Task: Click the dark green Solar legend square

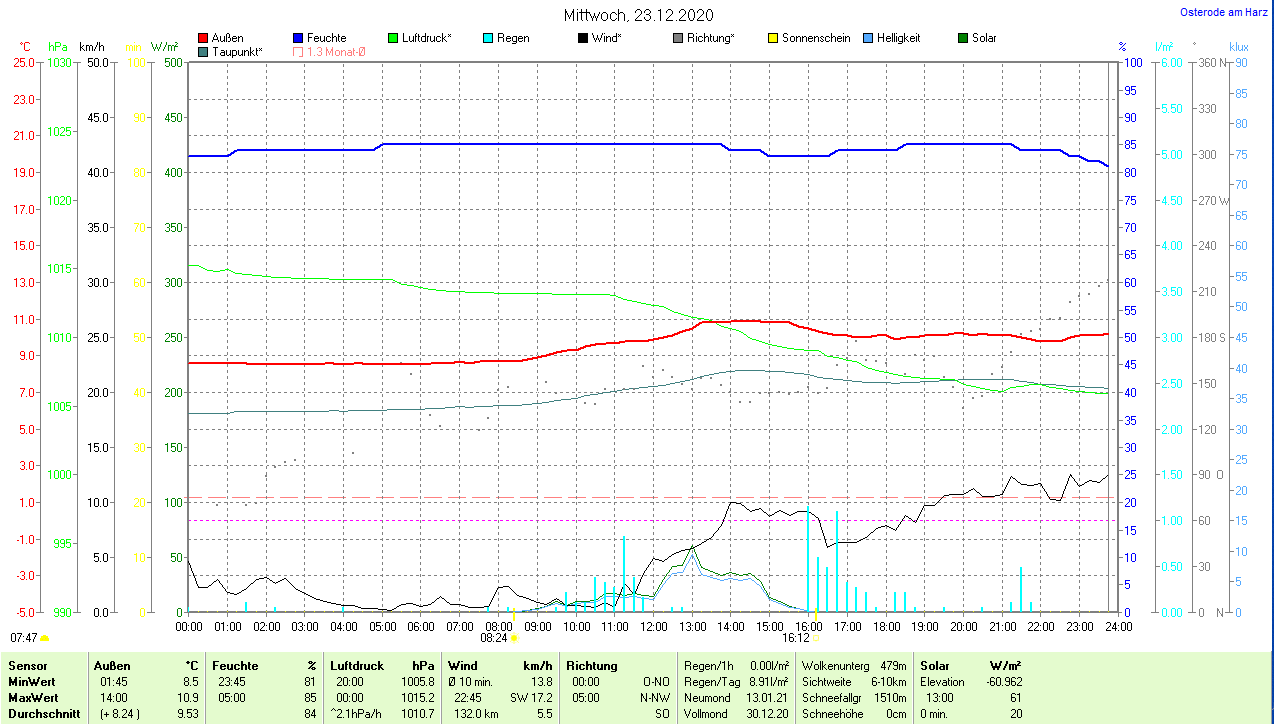Action: click(963, 39)
